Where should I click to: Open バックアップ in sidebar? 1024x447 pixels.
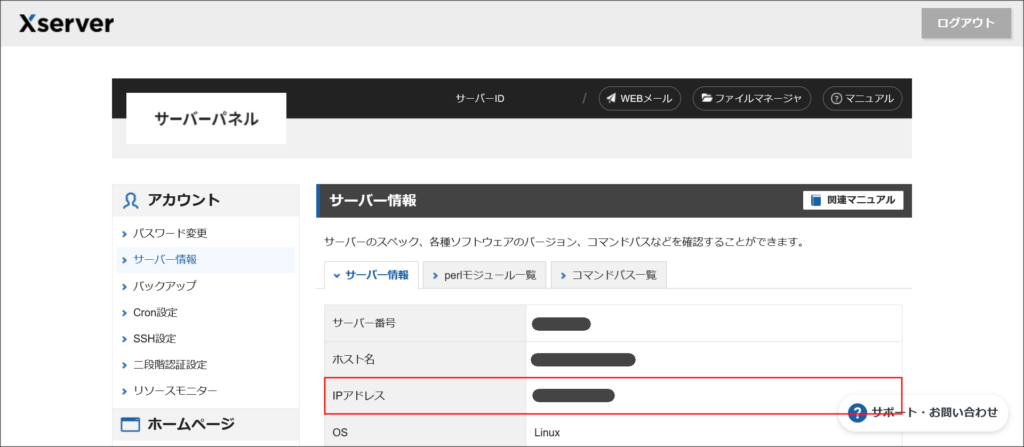pos(165,286)
